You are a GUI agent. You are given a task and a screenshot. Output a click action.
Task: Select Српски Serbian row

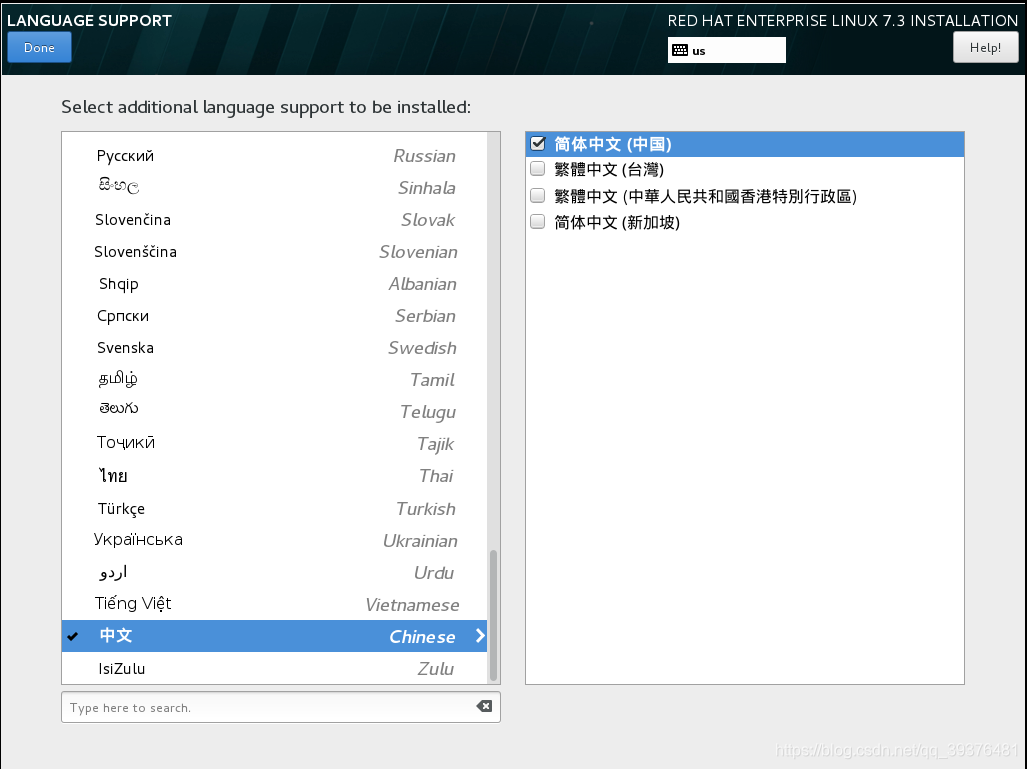coord(274,316)
